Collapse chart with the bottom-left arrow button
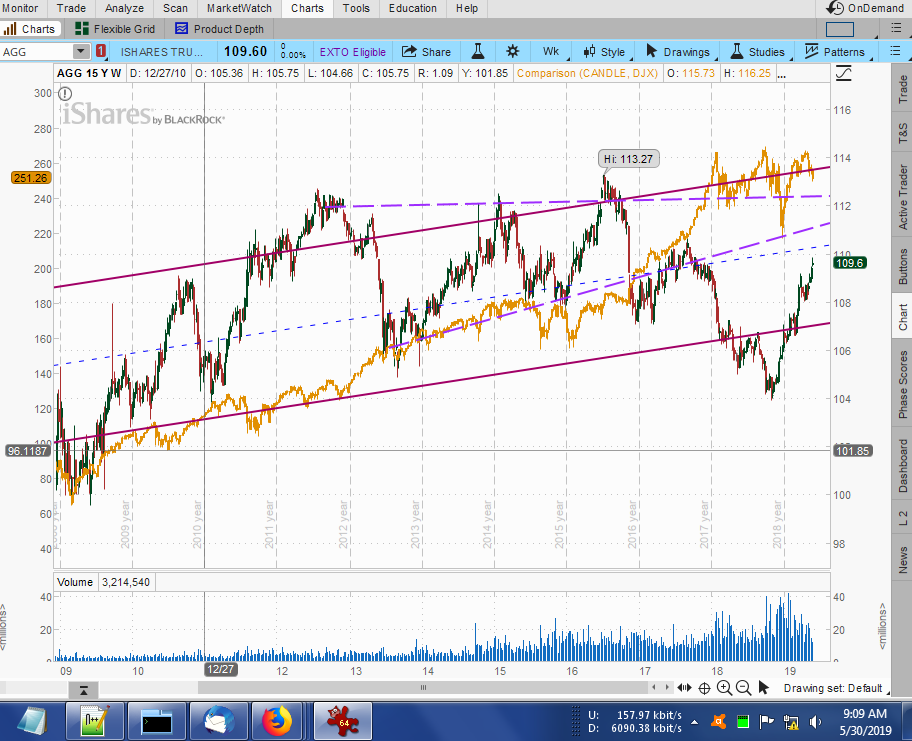 point(84,690)
